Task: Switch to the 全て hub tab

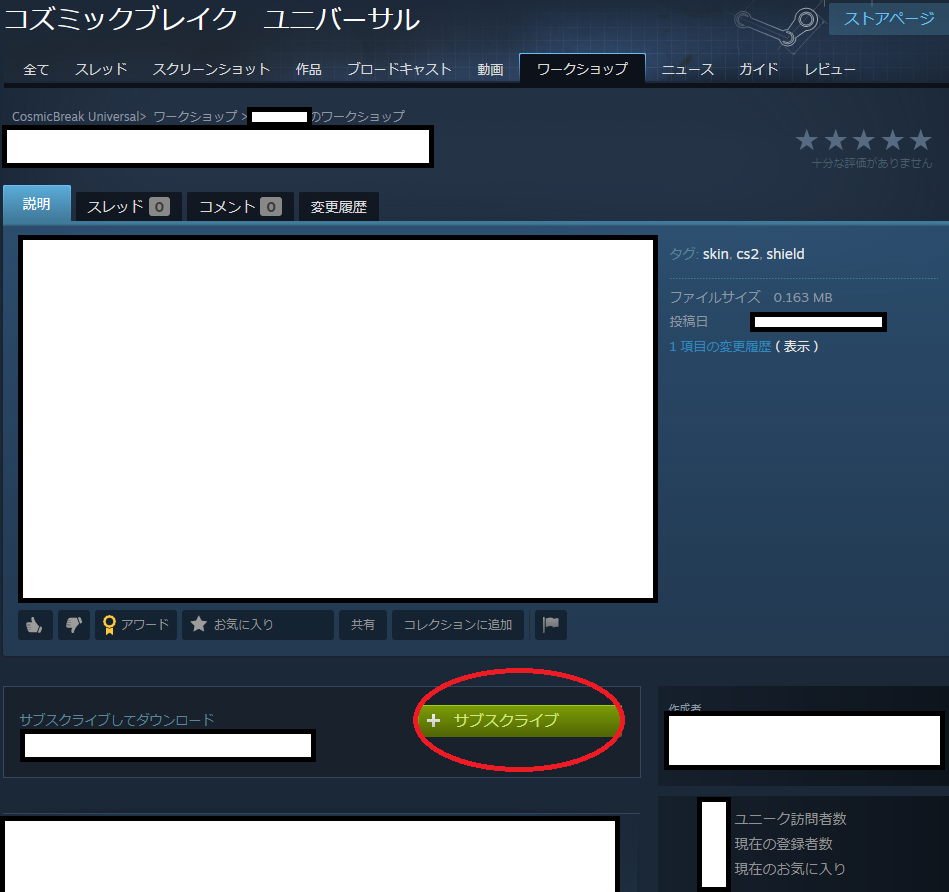Action: click(x=36, y=70)
